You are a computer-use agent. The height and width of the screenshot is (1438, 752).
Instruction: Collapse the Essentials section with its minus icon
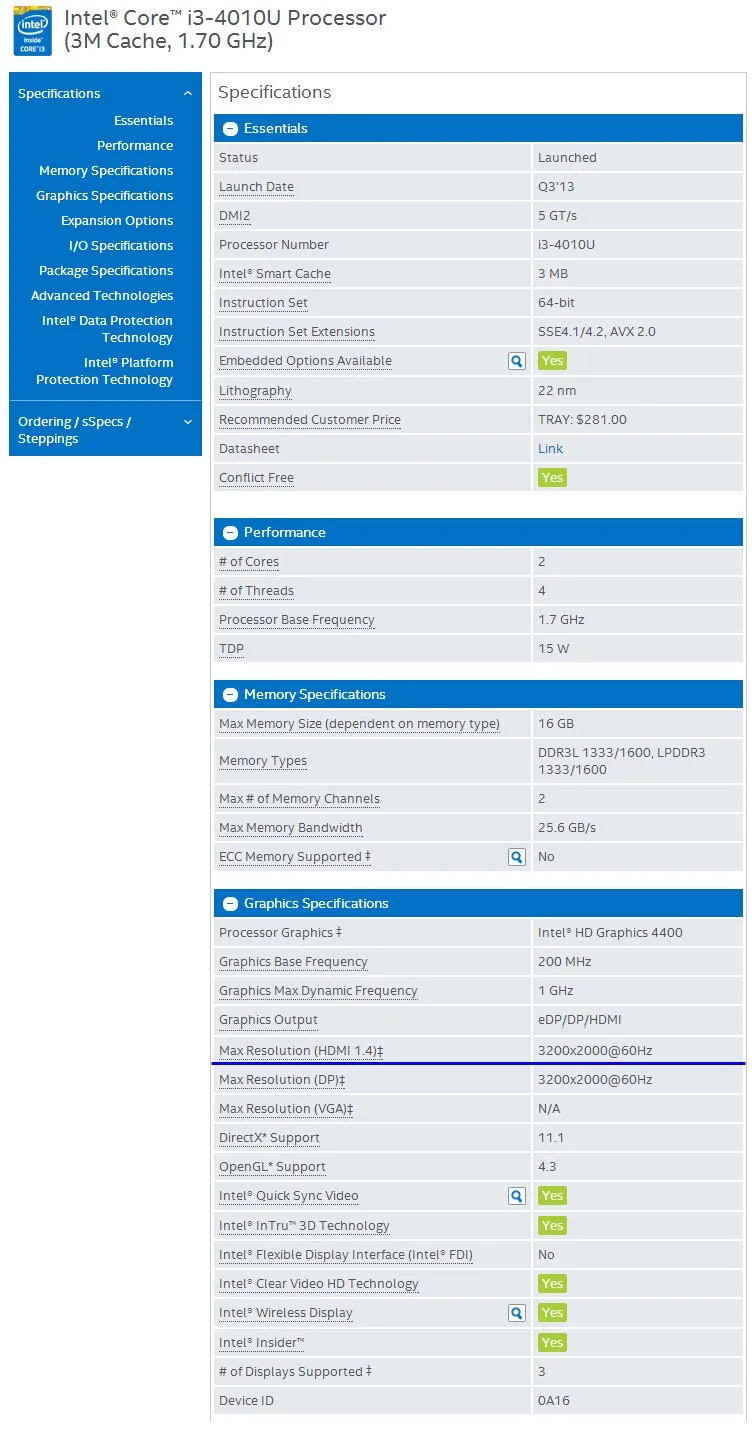[230, 129]
